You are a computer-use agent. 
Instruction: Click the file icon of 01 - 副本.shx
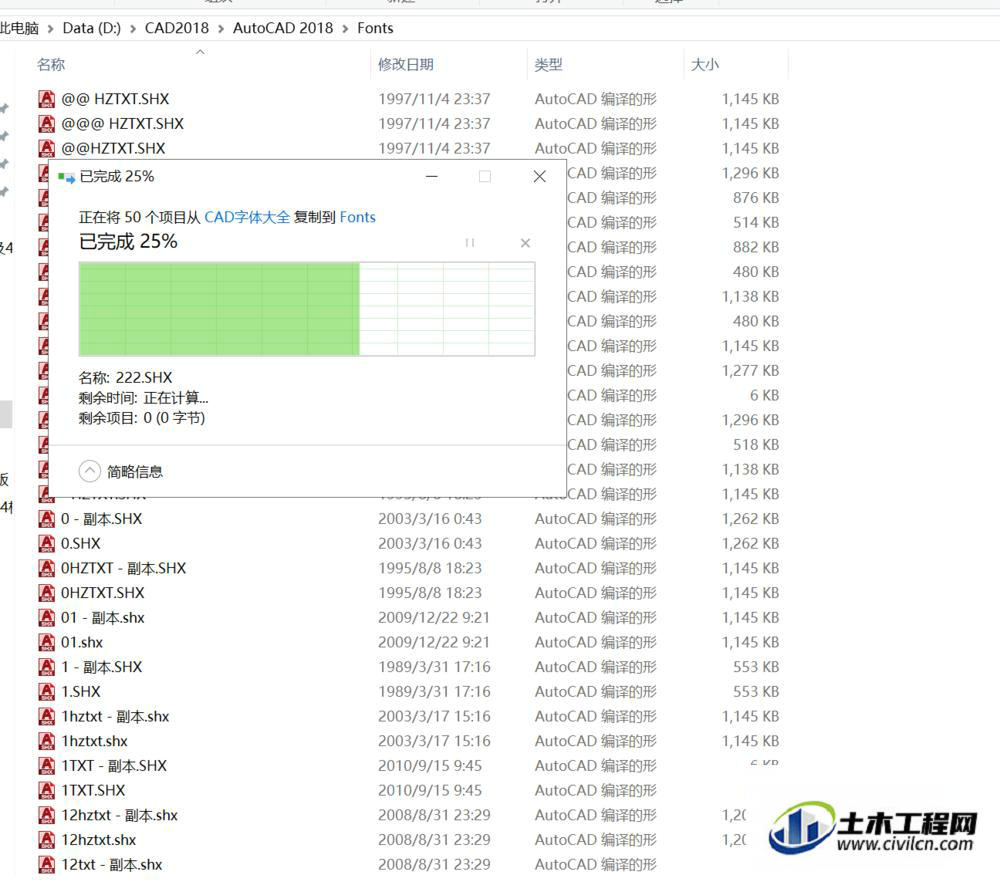tap(47, 618)
